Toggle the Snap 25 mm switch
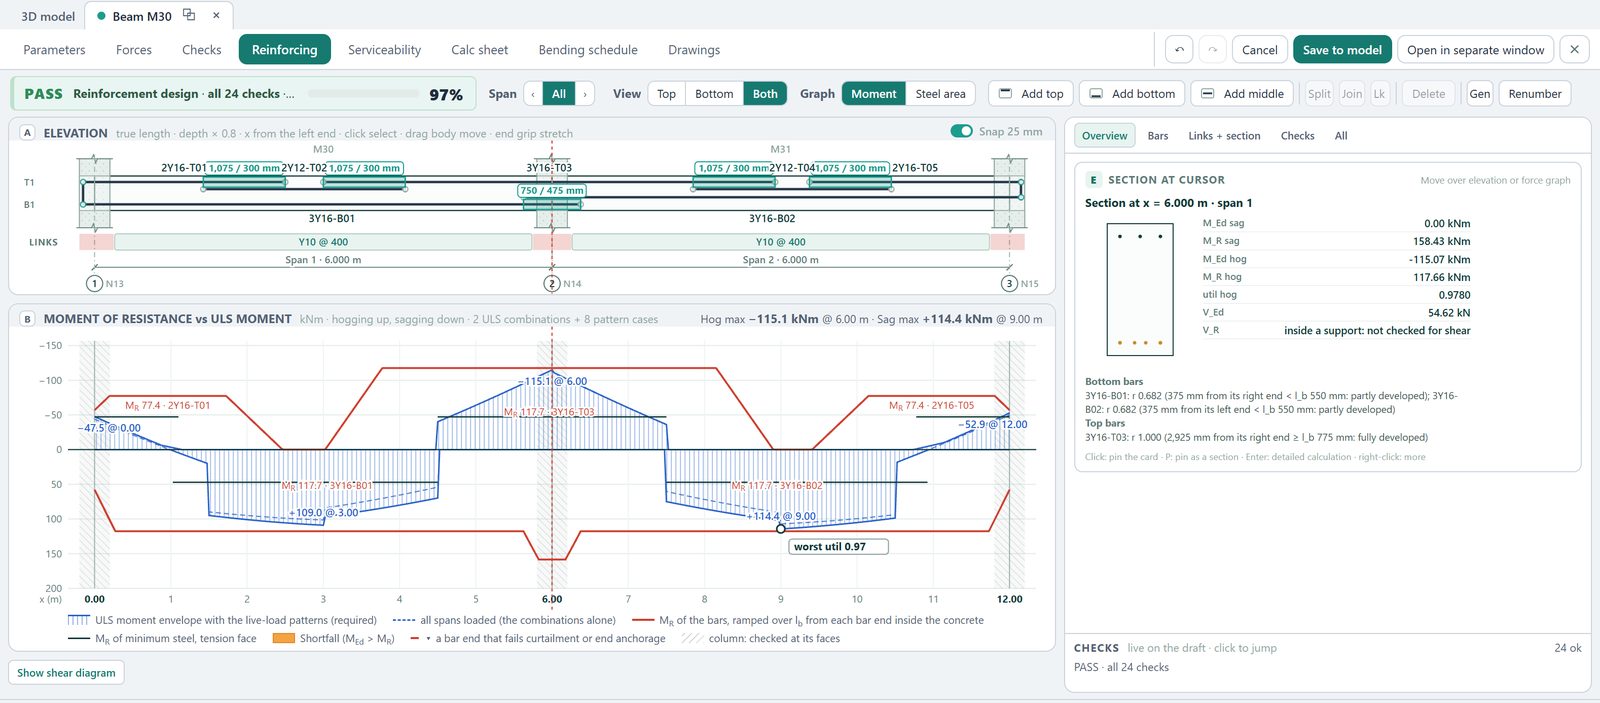1600x703 pixels. click(961, 131)
